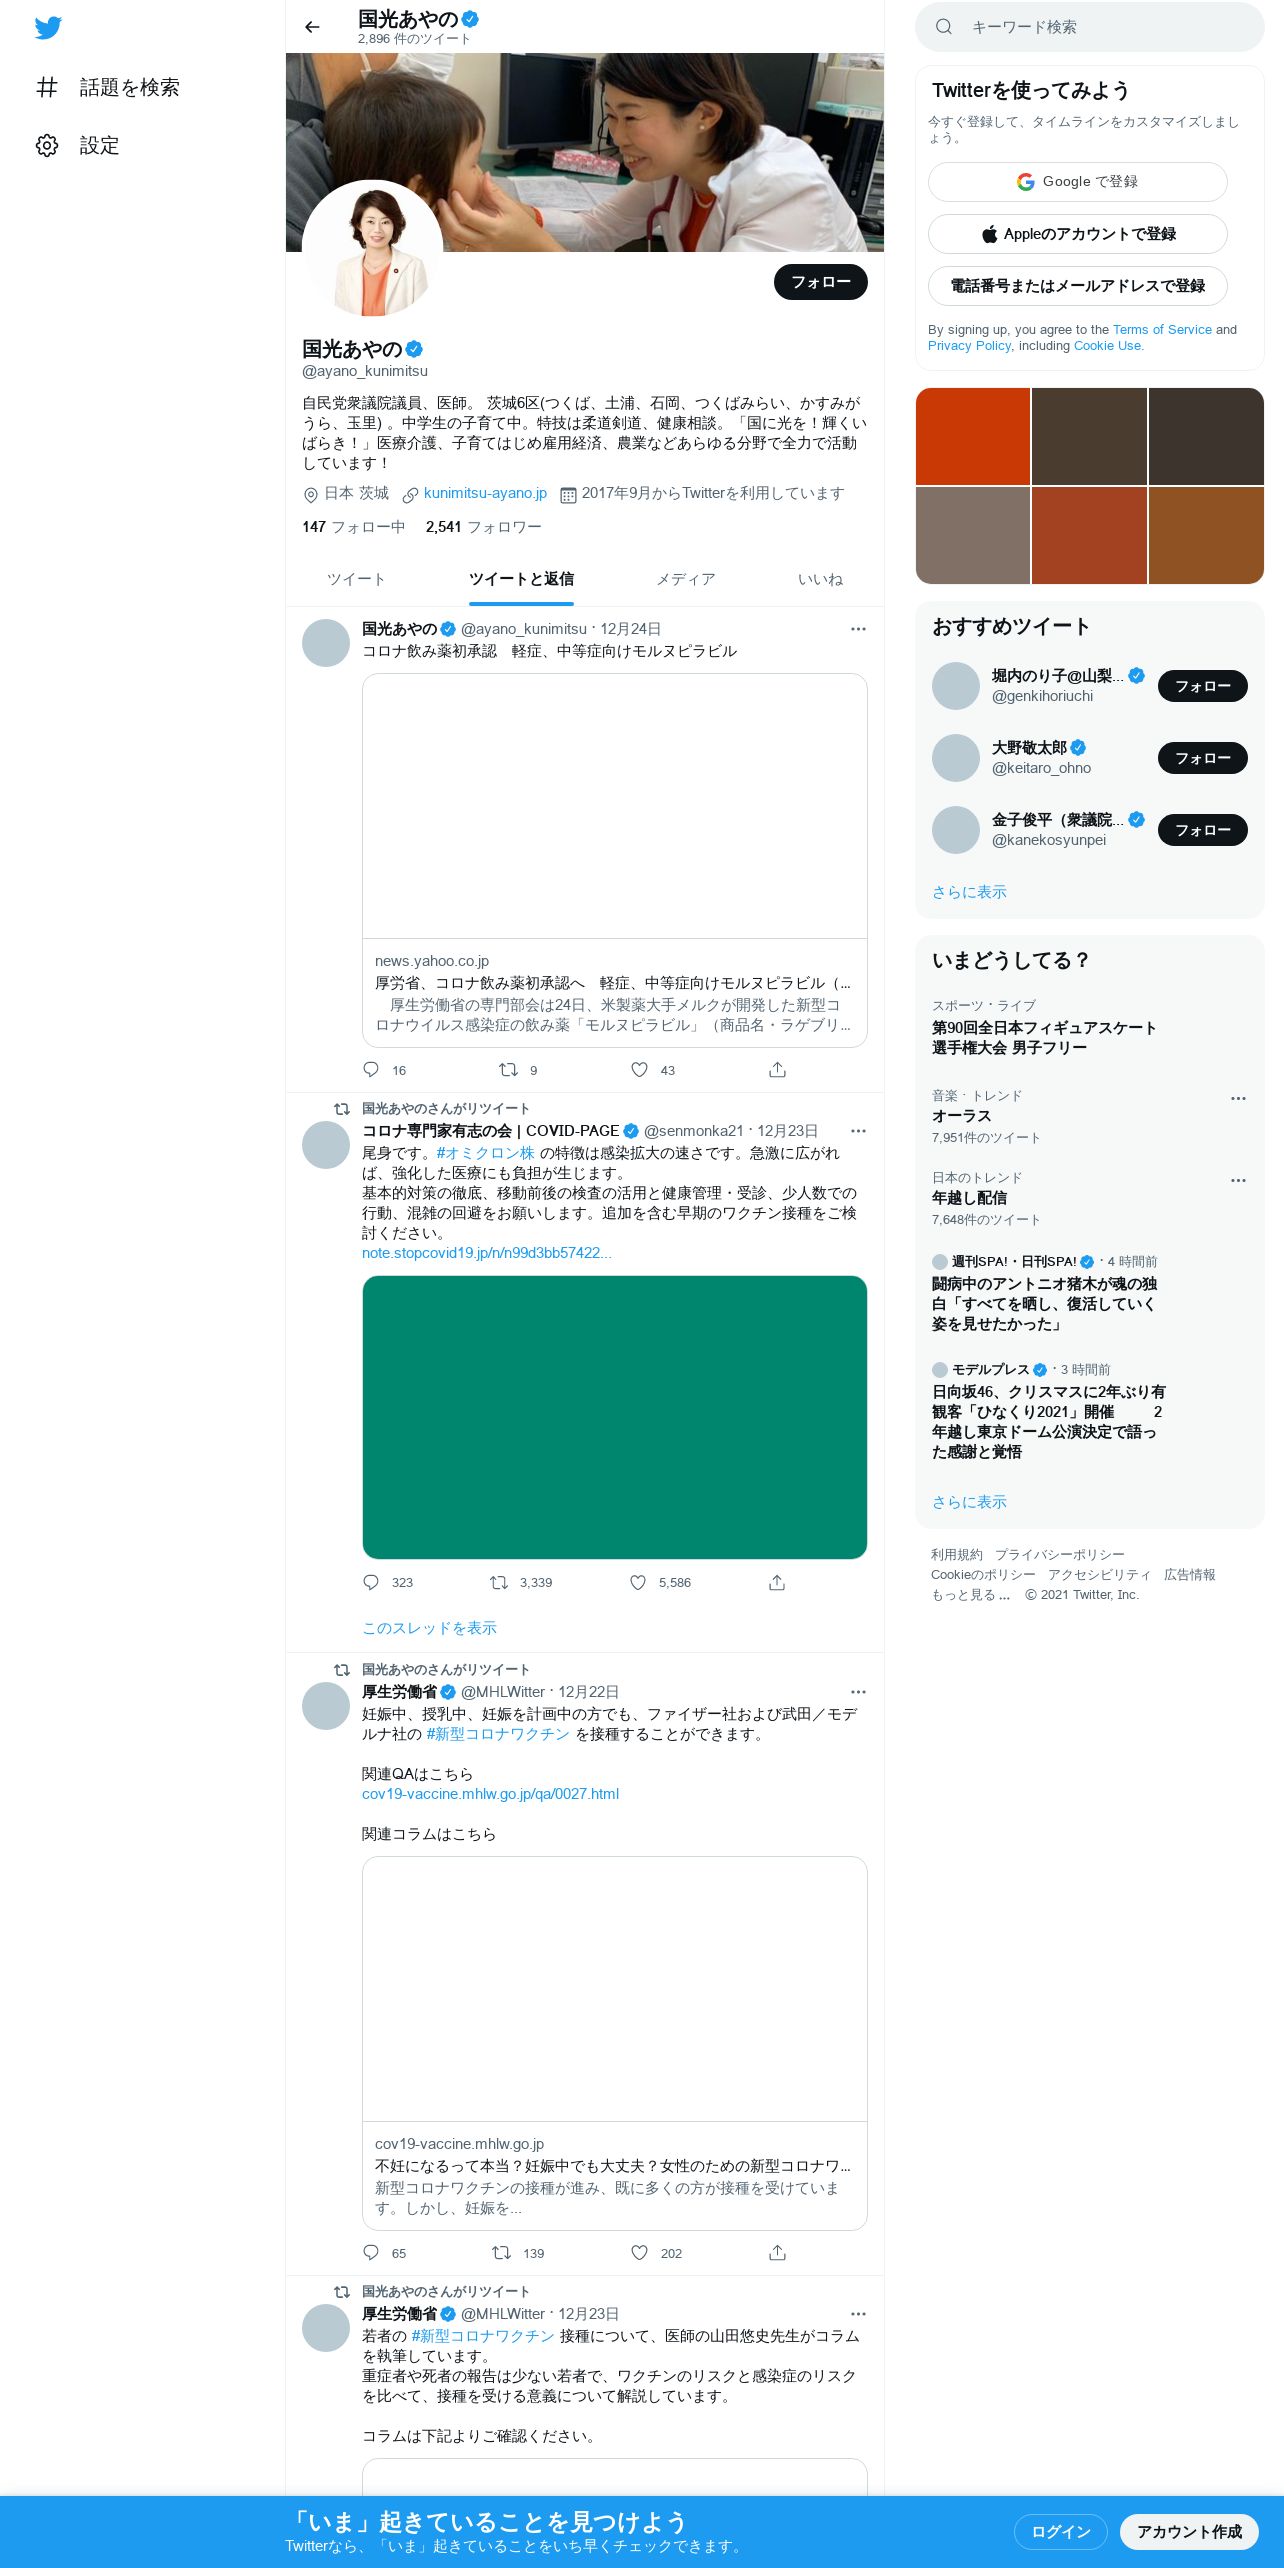The image size is (1284, 2568).
Task: Click さらに表示 under おすすめツイート
Action: pyautogui.click(x=969, y=892)
